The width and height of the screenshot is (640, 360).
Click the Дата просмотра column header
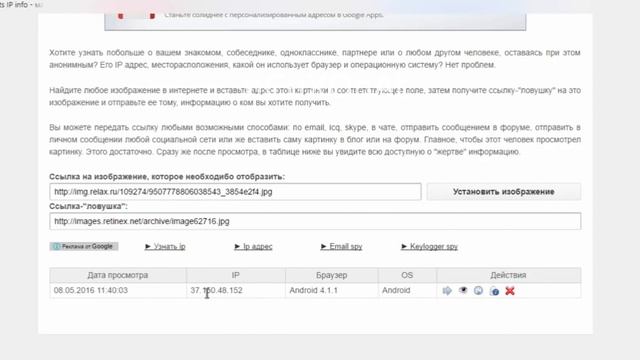tap(118, 275)
